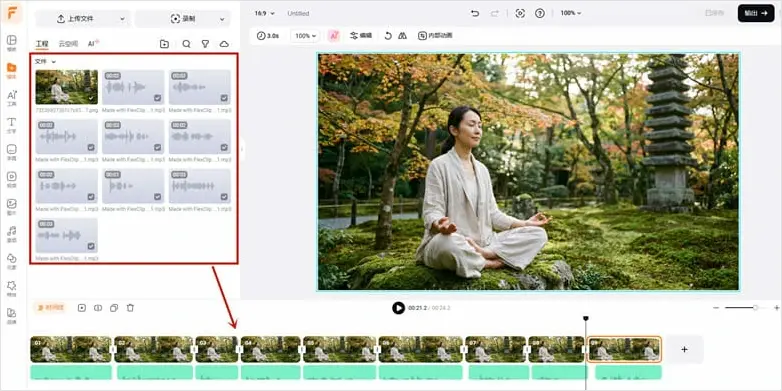782x391 pixels.
Task: Open the AI tools sidebar section
Action: pos(11,98)
